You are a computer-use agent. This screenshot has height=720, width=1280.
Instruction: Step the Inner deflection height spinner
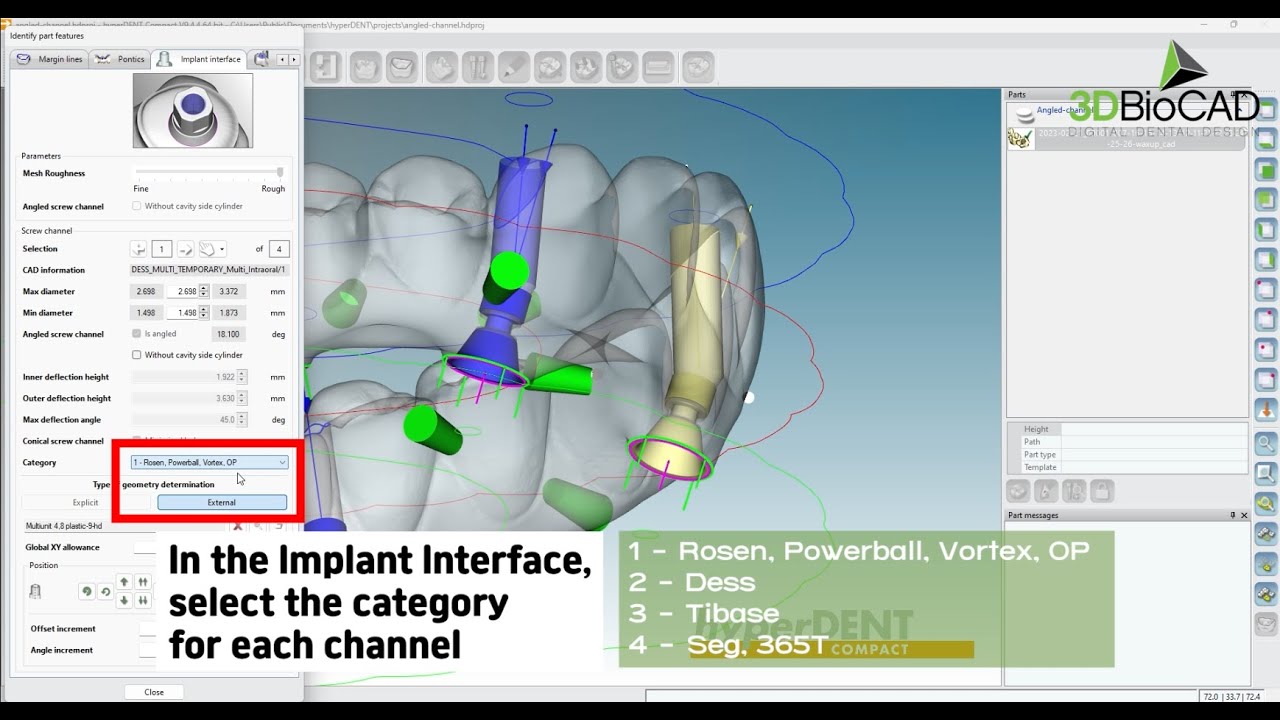[242, 377]
